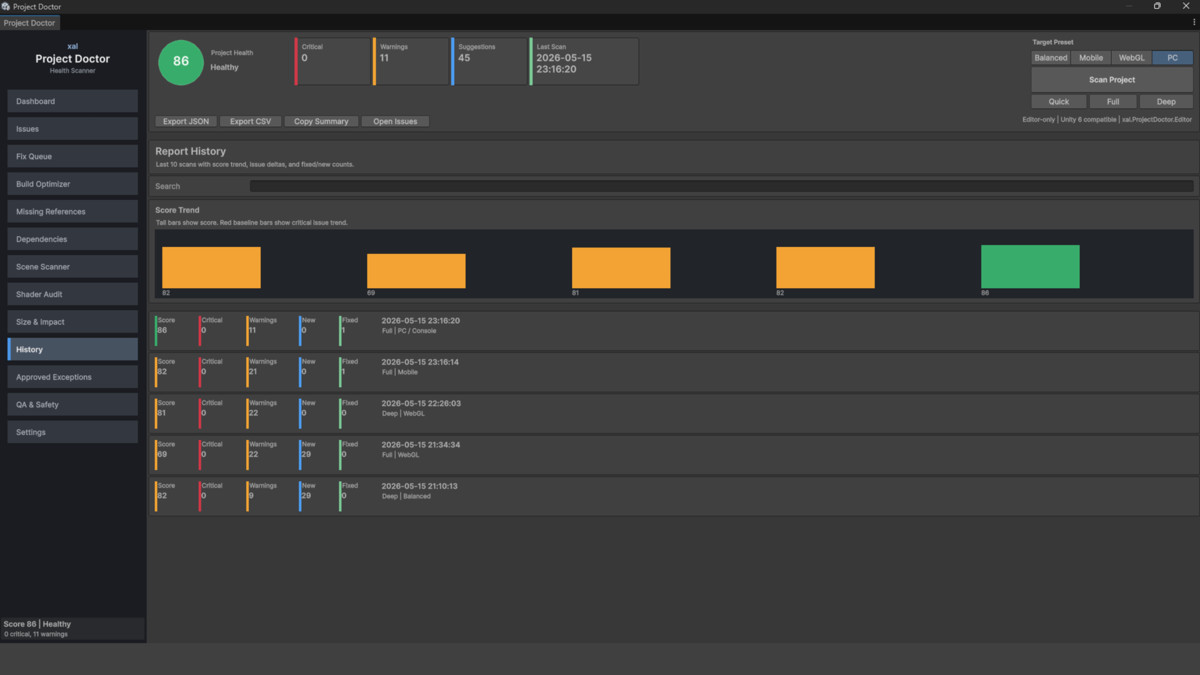Select the scan entry 2026-05-15 23:16:20
The width and height of the screenshot is (1200, 675).
click(674, 331)
